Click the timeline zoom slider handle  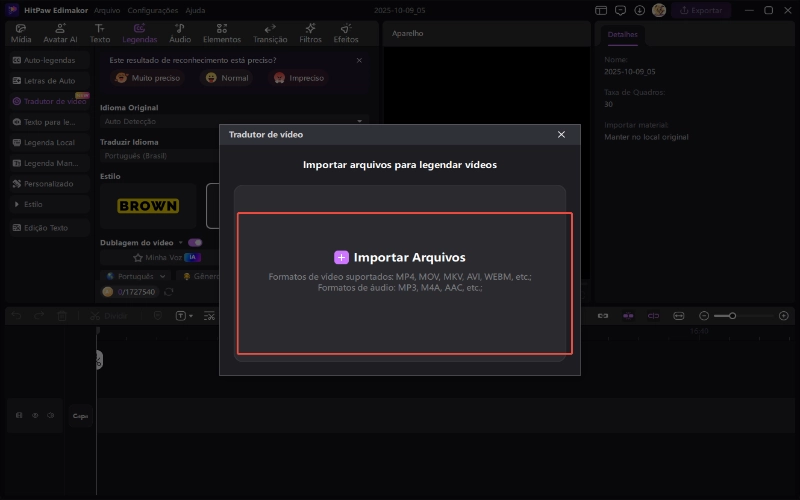[x=732, y=316]
